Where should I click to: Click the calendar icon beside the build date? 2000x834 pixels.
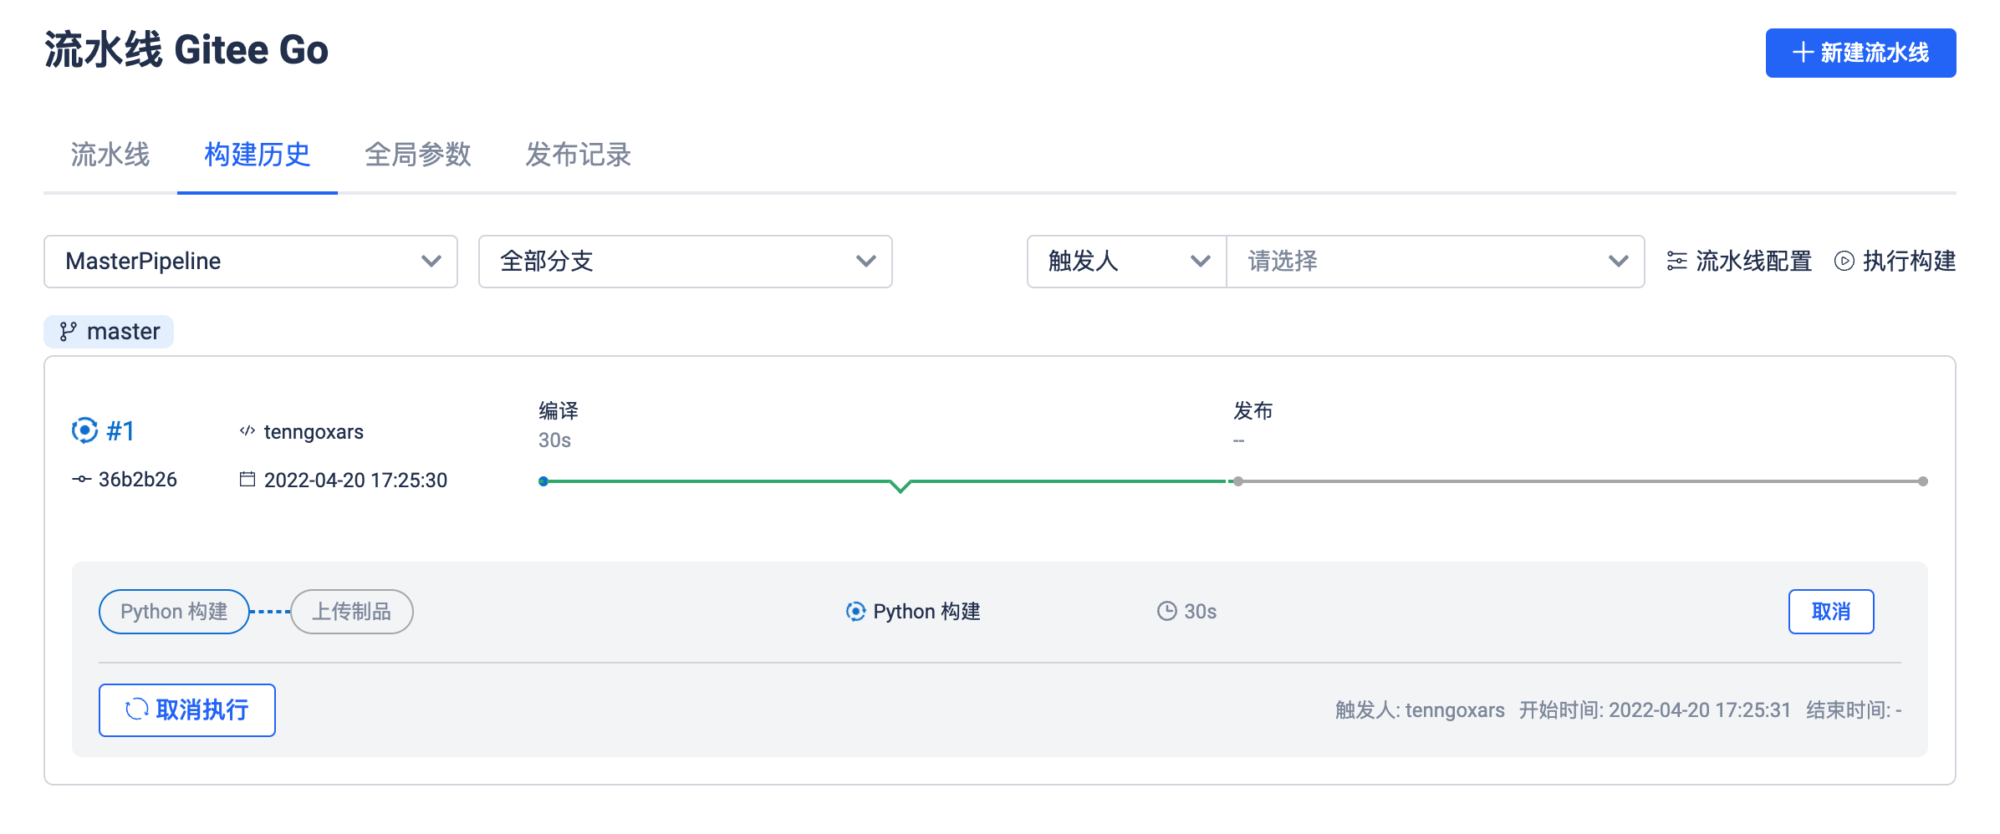(247, 479)
